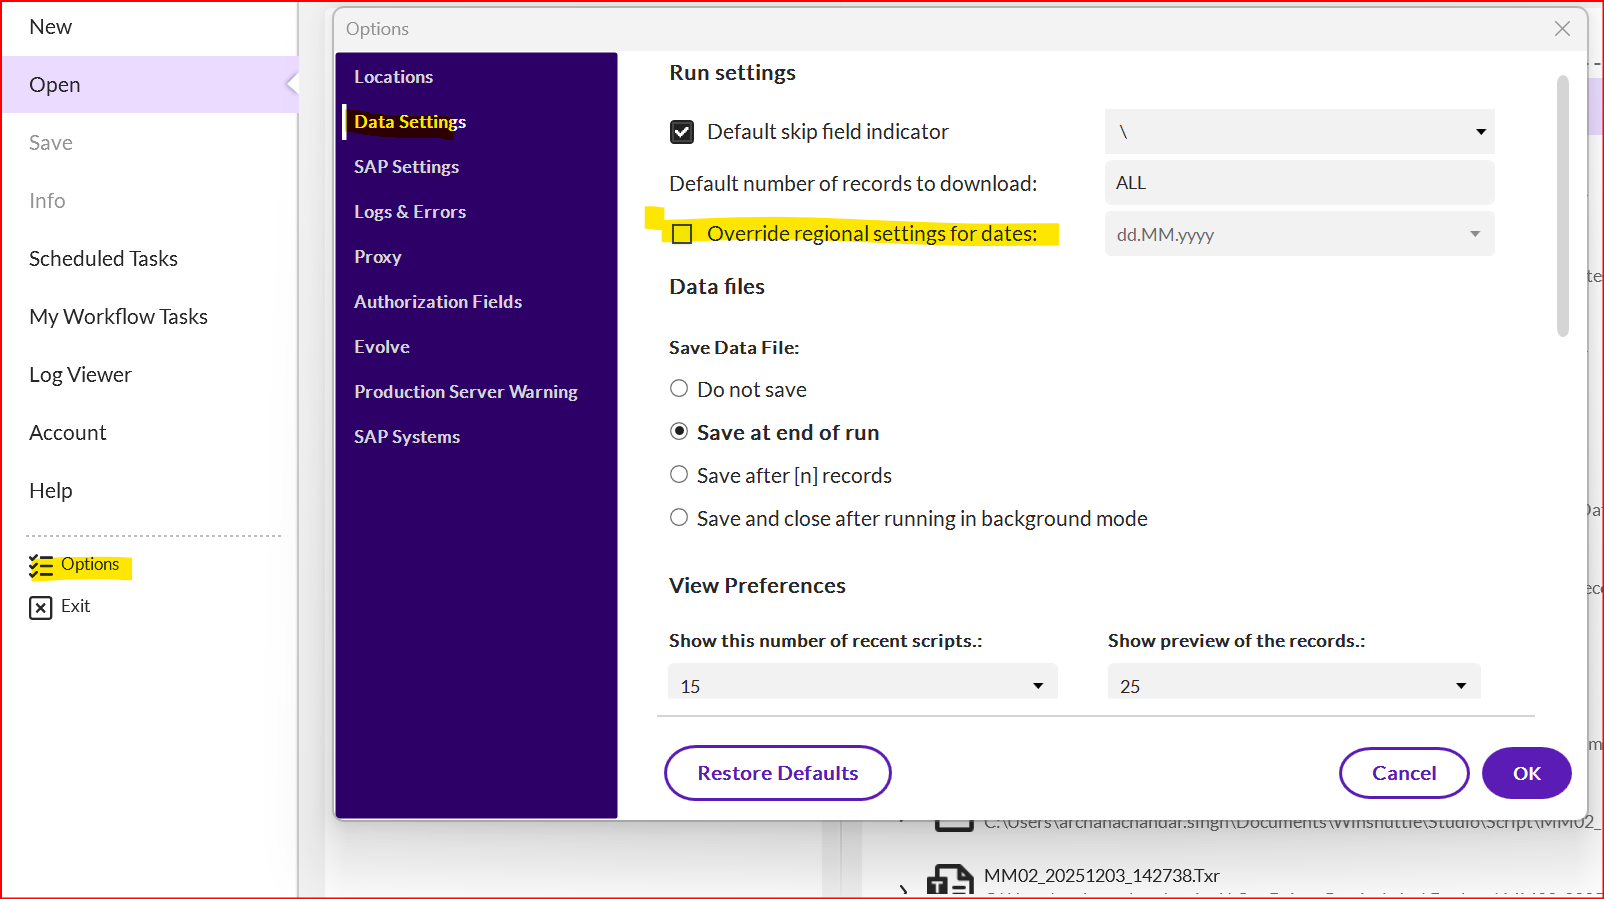Click the Options checklist icon

click(41, 567)
